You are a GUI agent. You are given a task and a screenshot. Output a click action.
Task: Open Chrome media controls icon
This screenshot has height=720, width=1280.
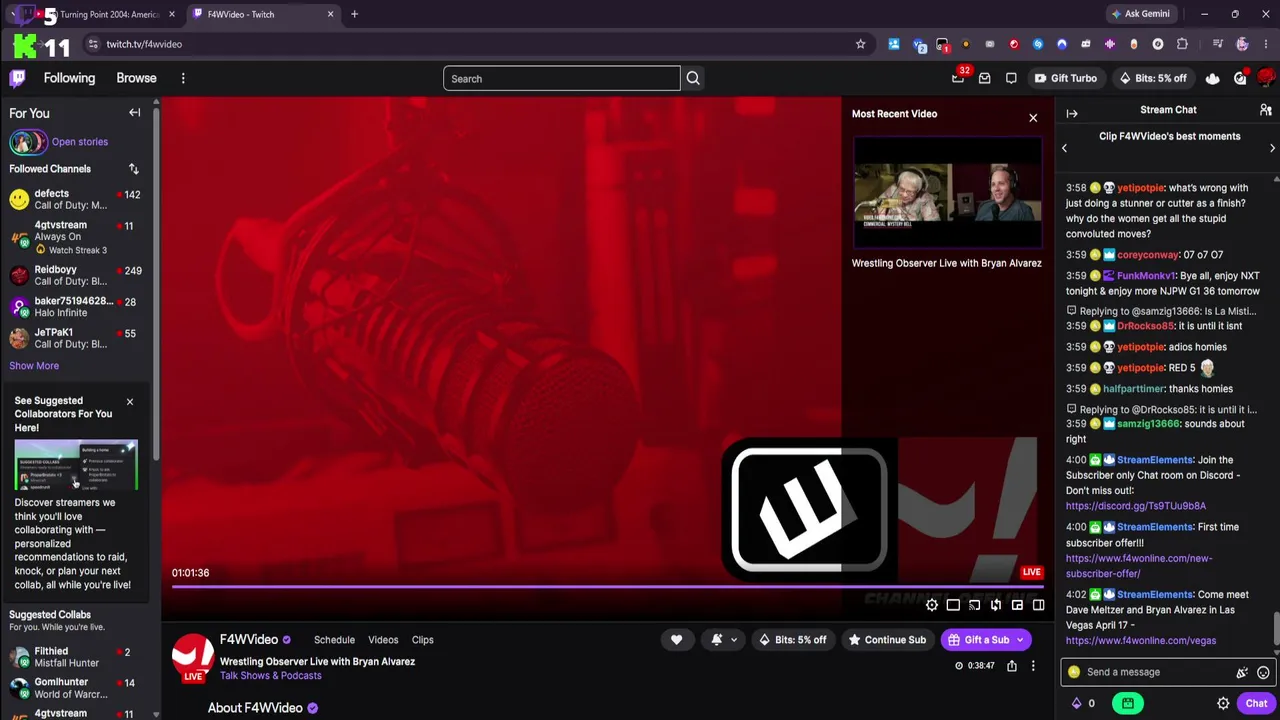tap(1217, 44)
